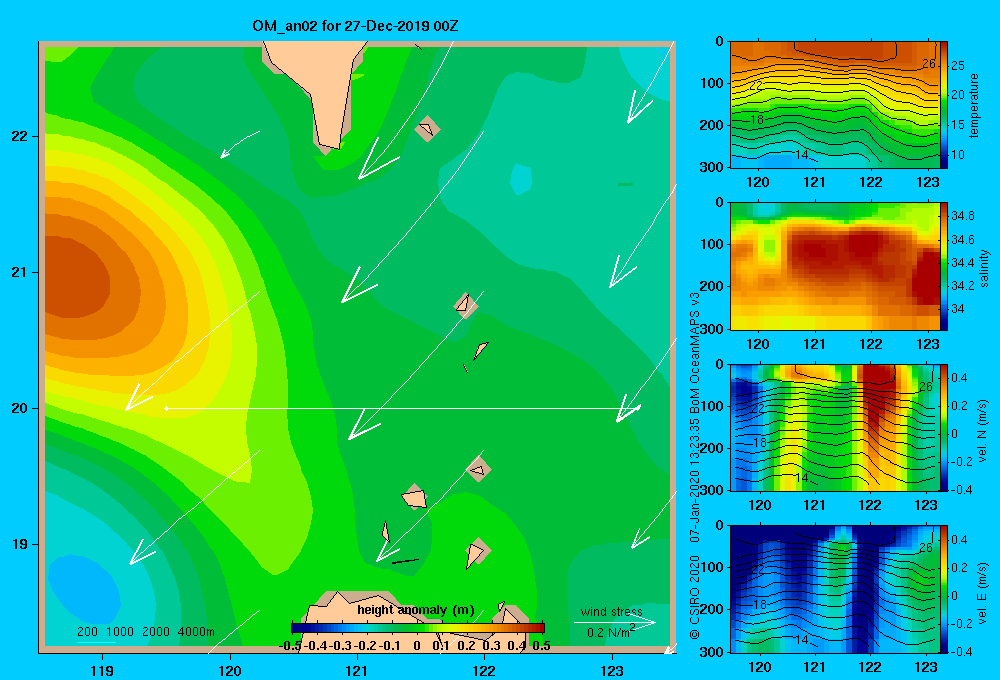This screenshot has width=1000, height=680.
Task: Click the transect line's western endpoint dot
Action: [166, 408]
